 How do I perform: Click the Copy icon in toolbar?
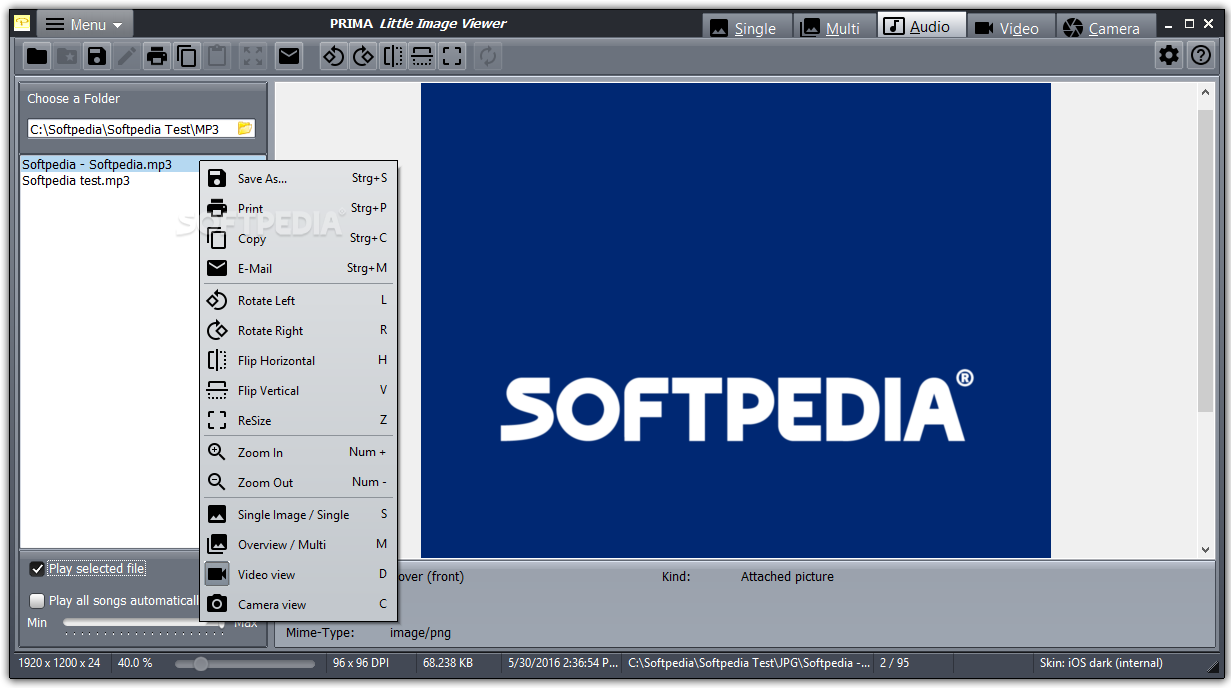pos(187,56)
